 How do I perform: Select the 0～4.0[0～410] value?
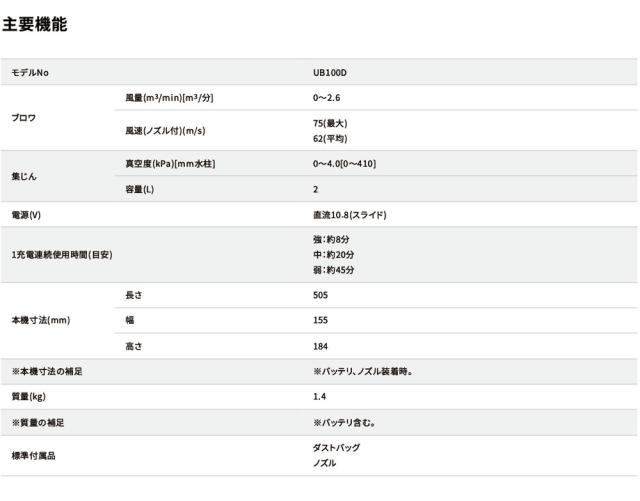click(344, 164)
